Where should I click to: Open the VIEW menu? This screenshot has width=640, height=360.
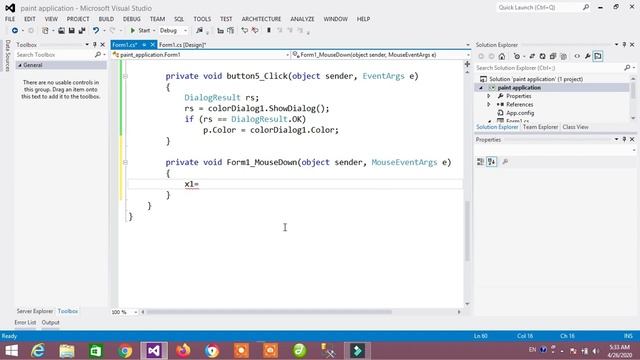(51, 19)
